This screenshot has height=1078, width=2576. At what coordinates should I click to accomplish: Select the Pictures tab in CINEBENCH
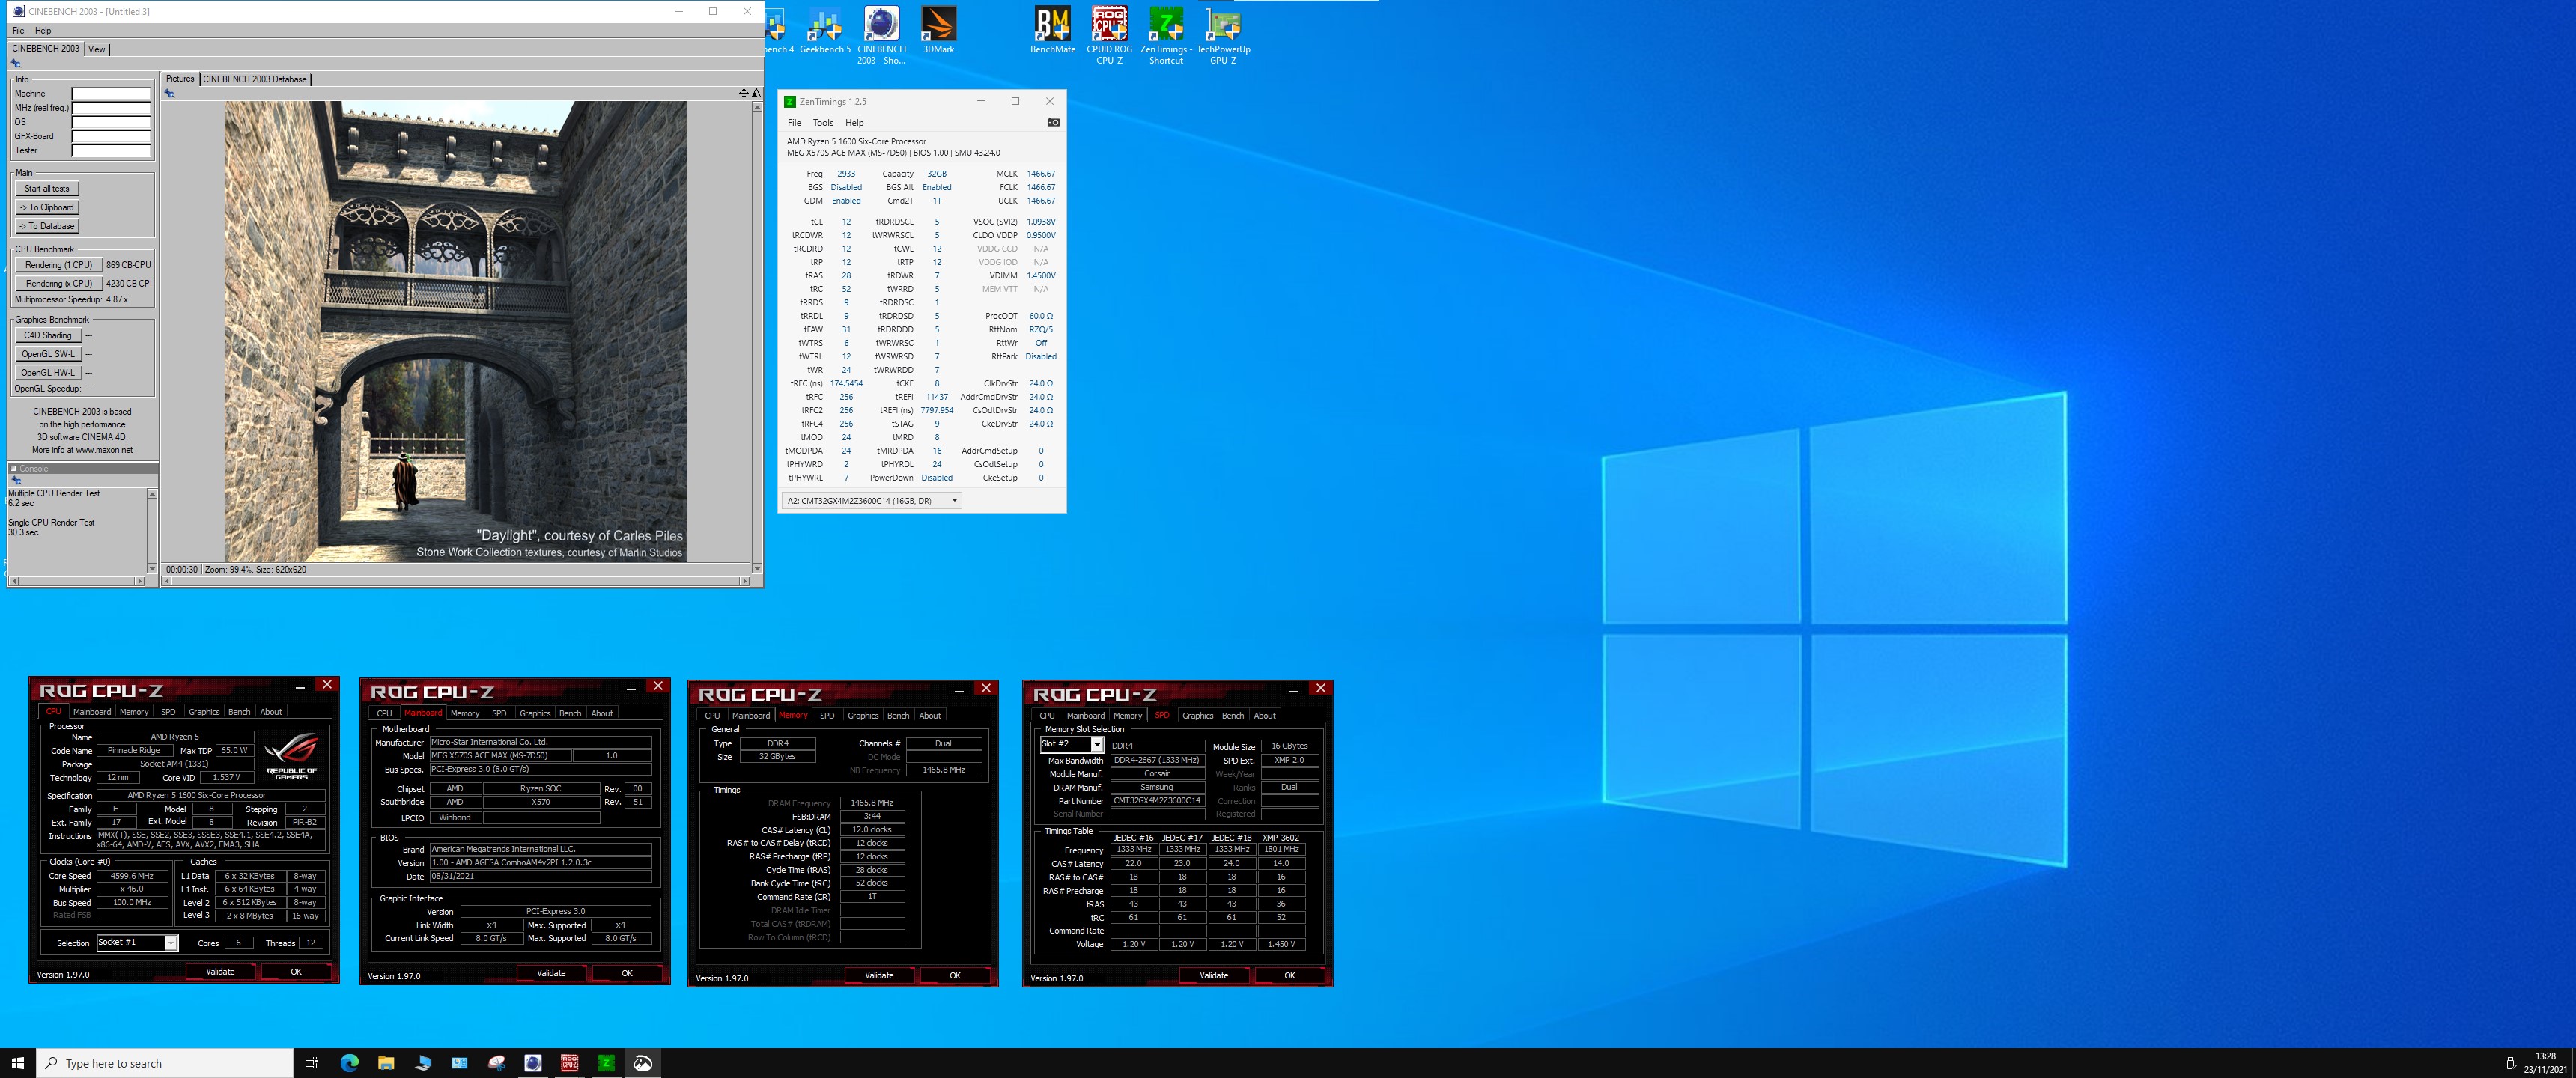coord(180,79)
